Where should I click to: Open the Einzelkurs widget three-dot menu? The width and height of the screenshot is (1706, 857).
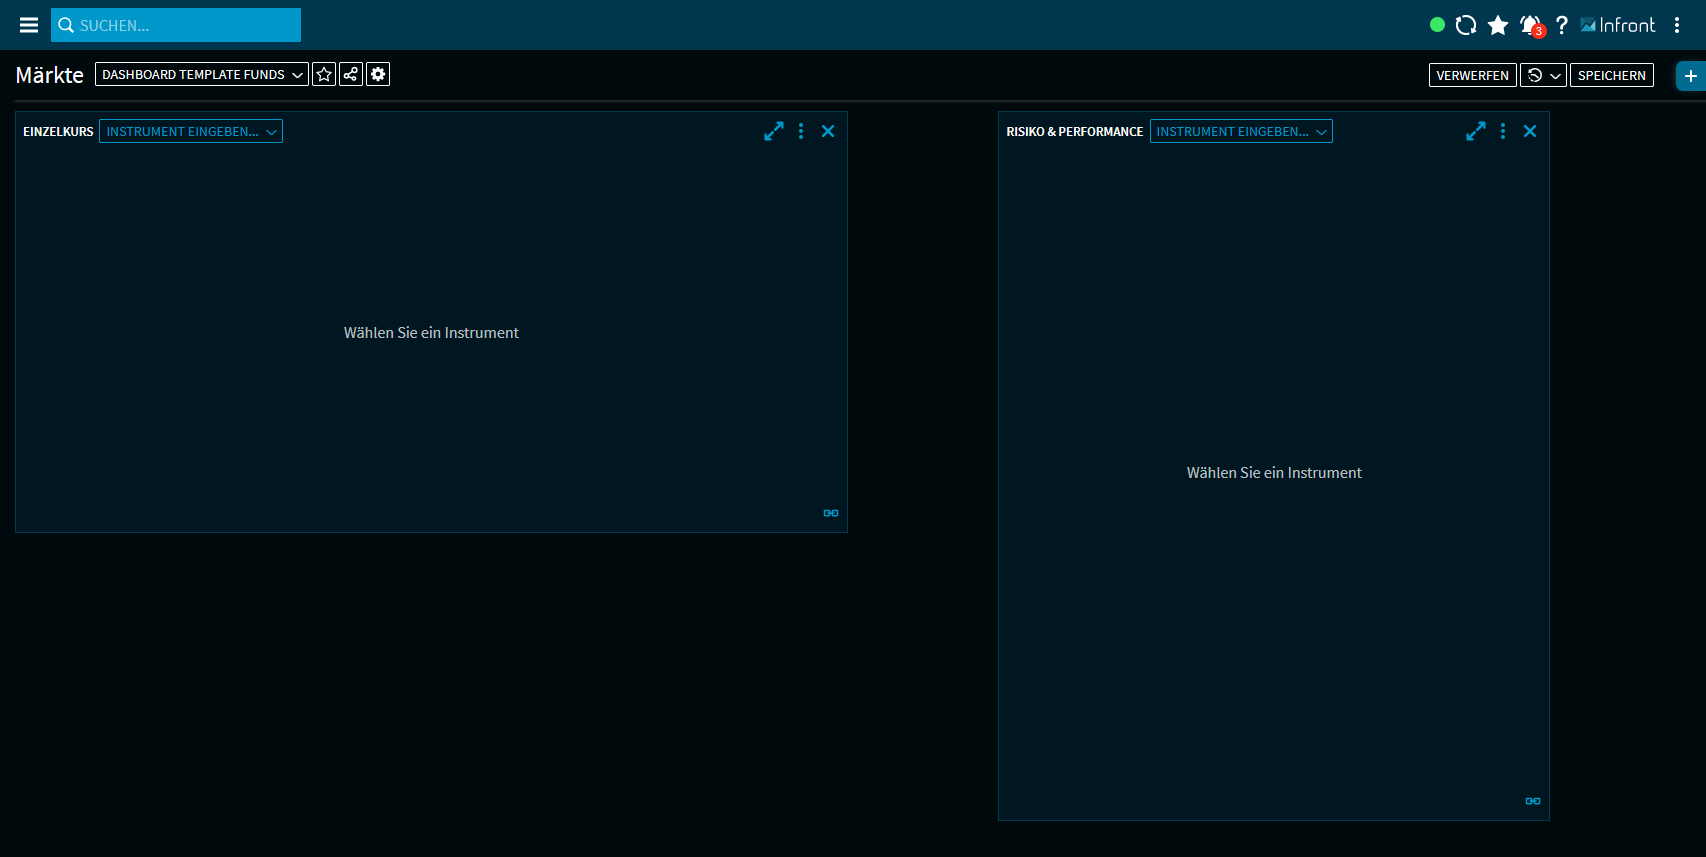(801, 131)
